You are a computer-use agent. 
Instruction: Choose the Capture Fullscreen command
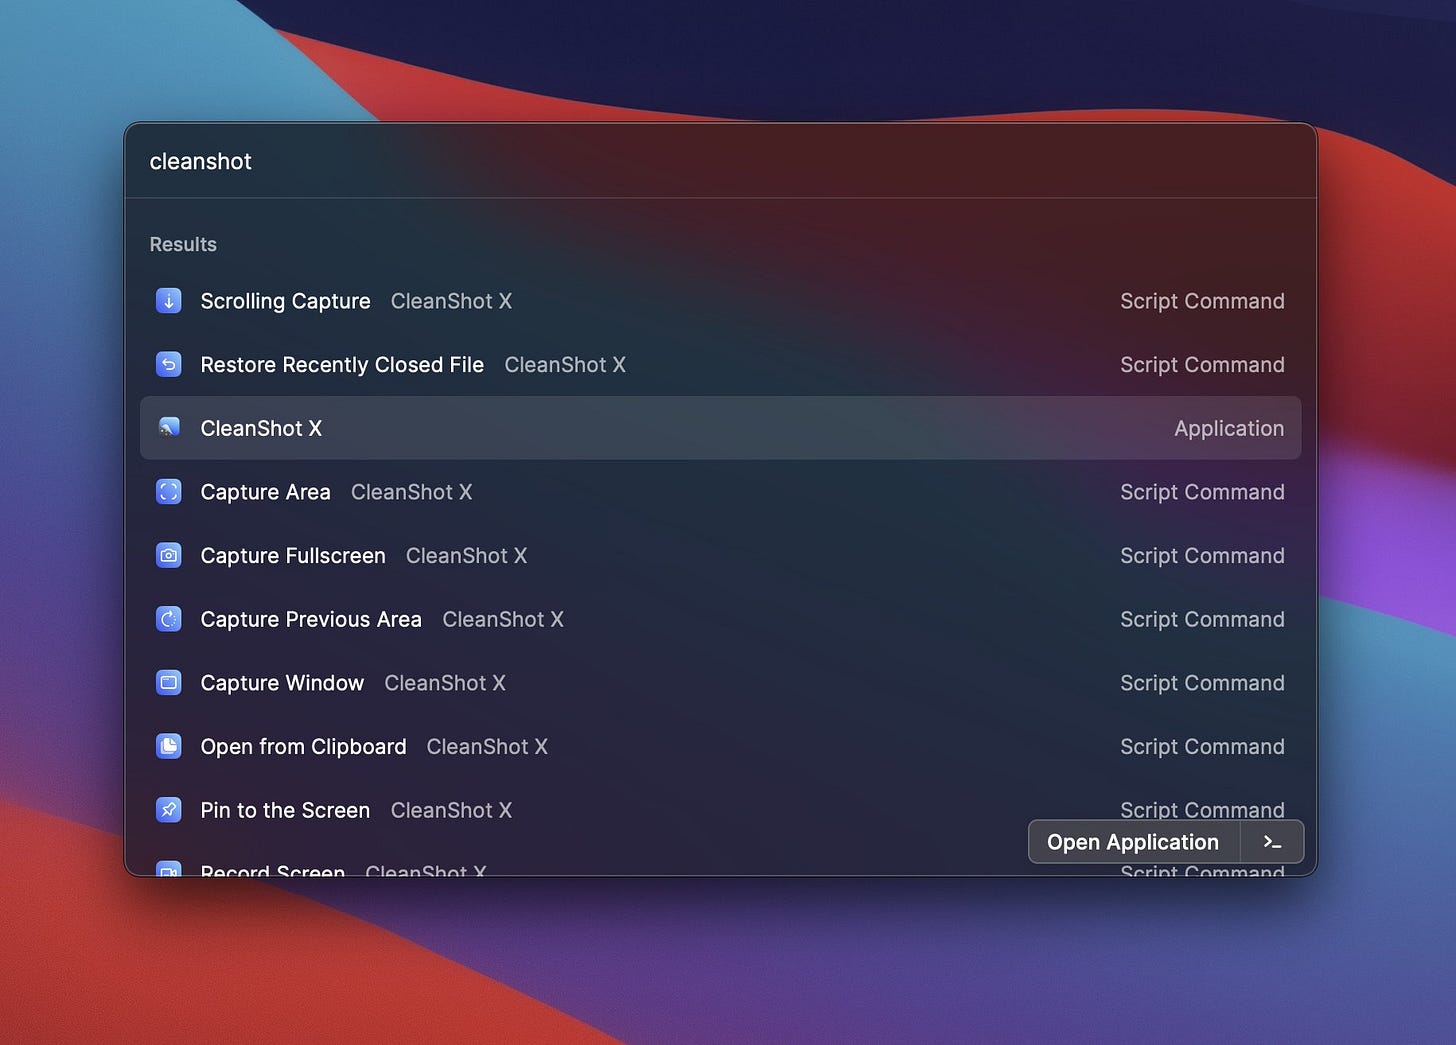(720, 555)
